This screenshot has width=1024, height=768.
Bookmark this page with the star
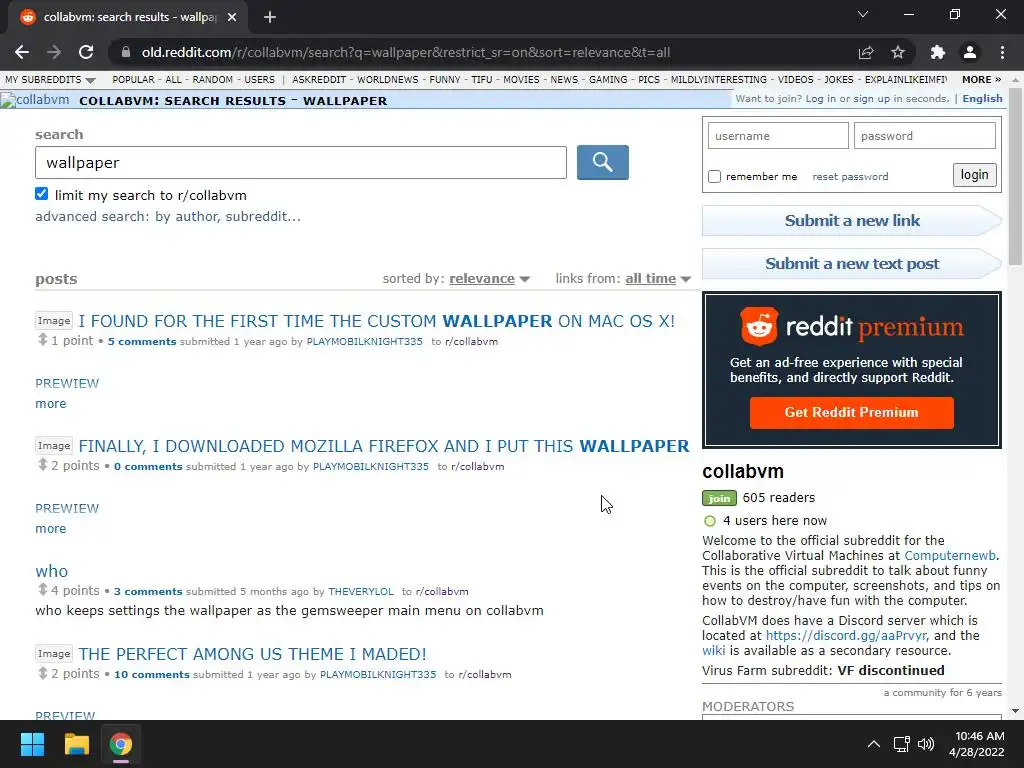pos(898,52)
